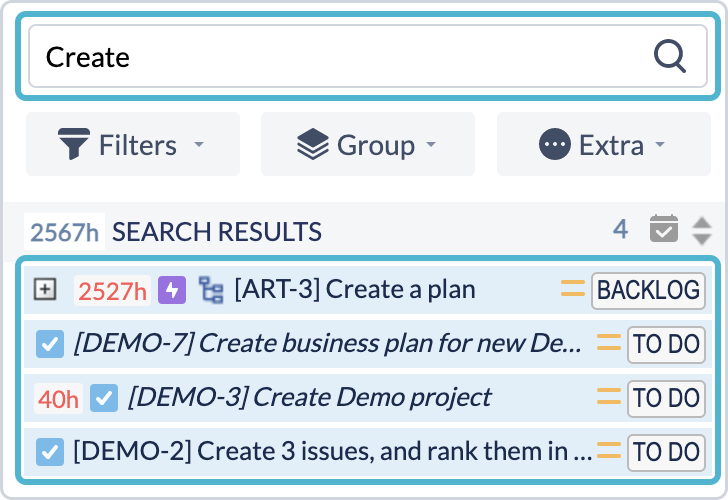Viewport: 728px width, 500px height.
Task: Click the purple lightning bolt epic icon
Action: (x=173, y=290)
